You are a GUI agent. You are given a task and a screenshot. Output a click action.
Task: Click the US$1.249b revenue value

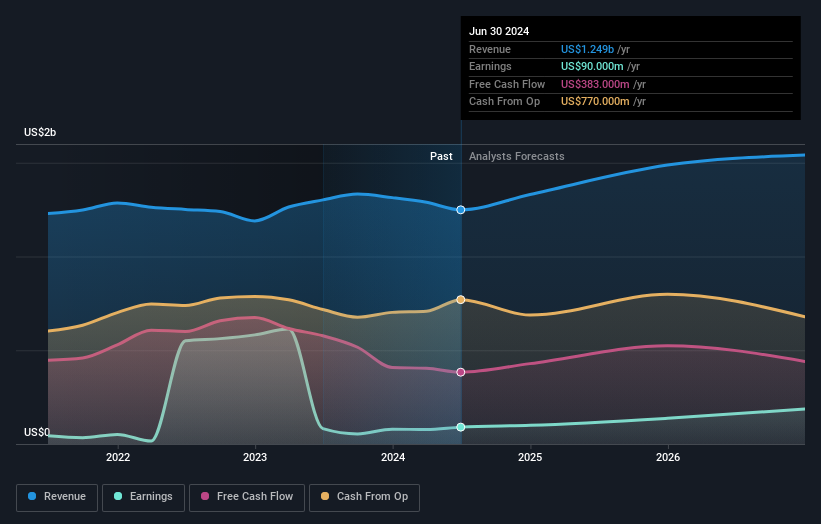pos(587,49)
